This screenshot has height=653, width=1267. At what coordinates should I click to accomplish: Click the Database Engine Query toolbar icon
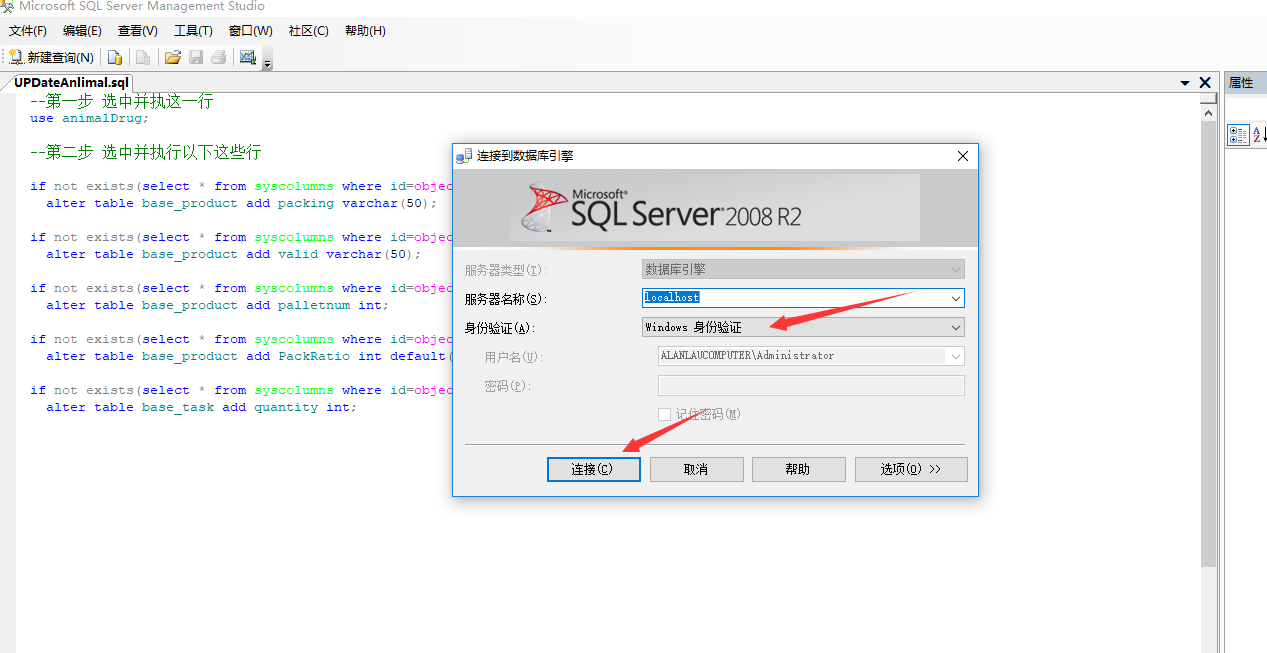pos(115,57)
